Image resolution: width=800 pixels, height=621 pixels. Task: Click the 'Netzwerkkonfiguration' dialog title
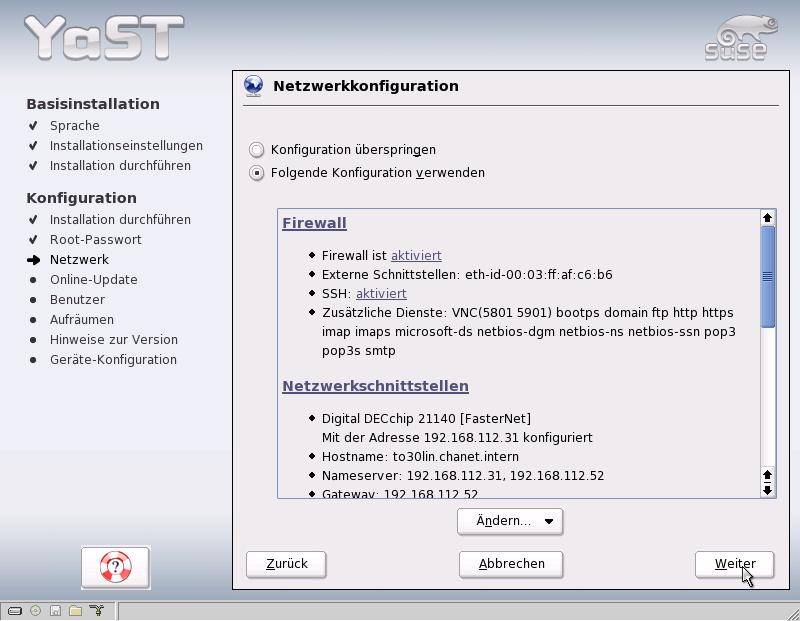pyautogui.click(x=366, y=86)
